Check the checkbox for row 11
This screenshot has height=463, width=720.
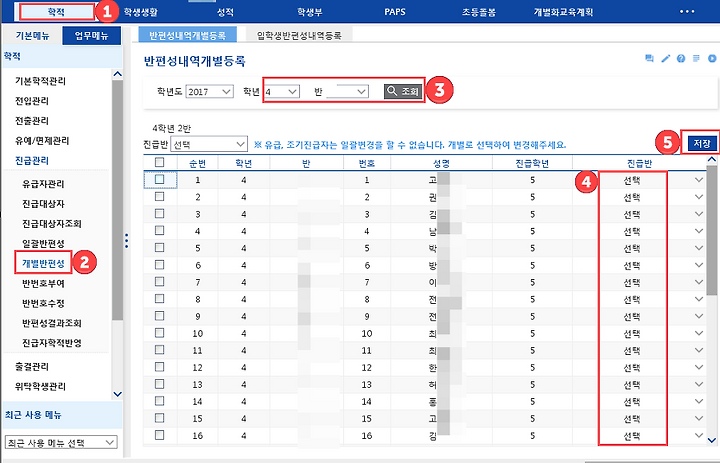[x=159, y=350]
